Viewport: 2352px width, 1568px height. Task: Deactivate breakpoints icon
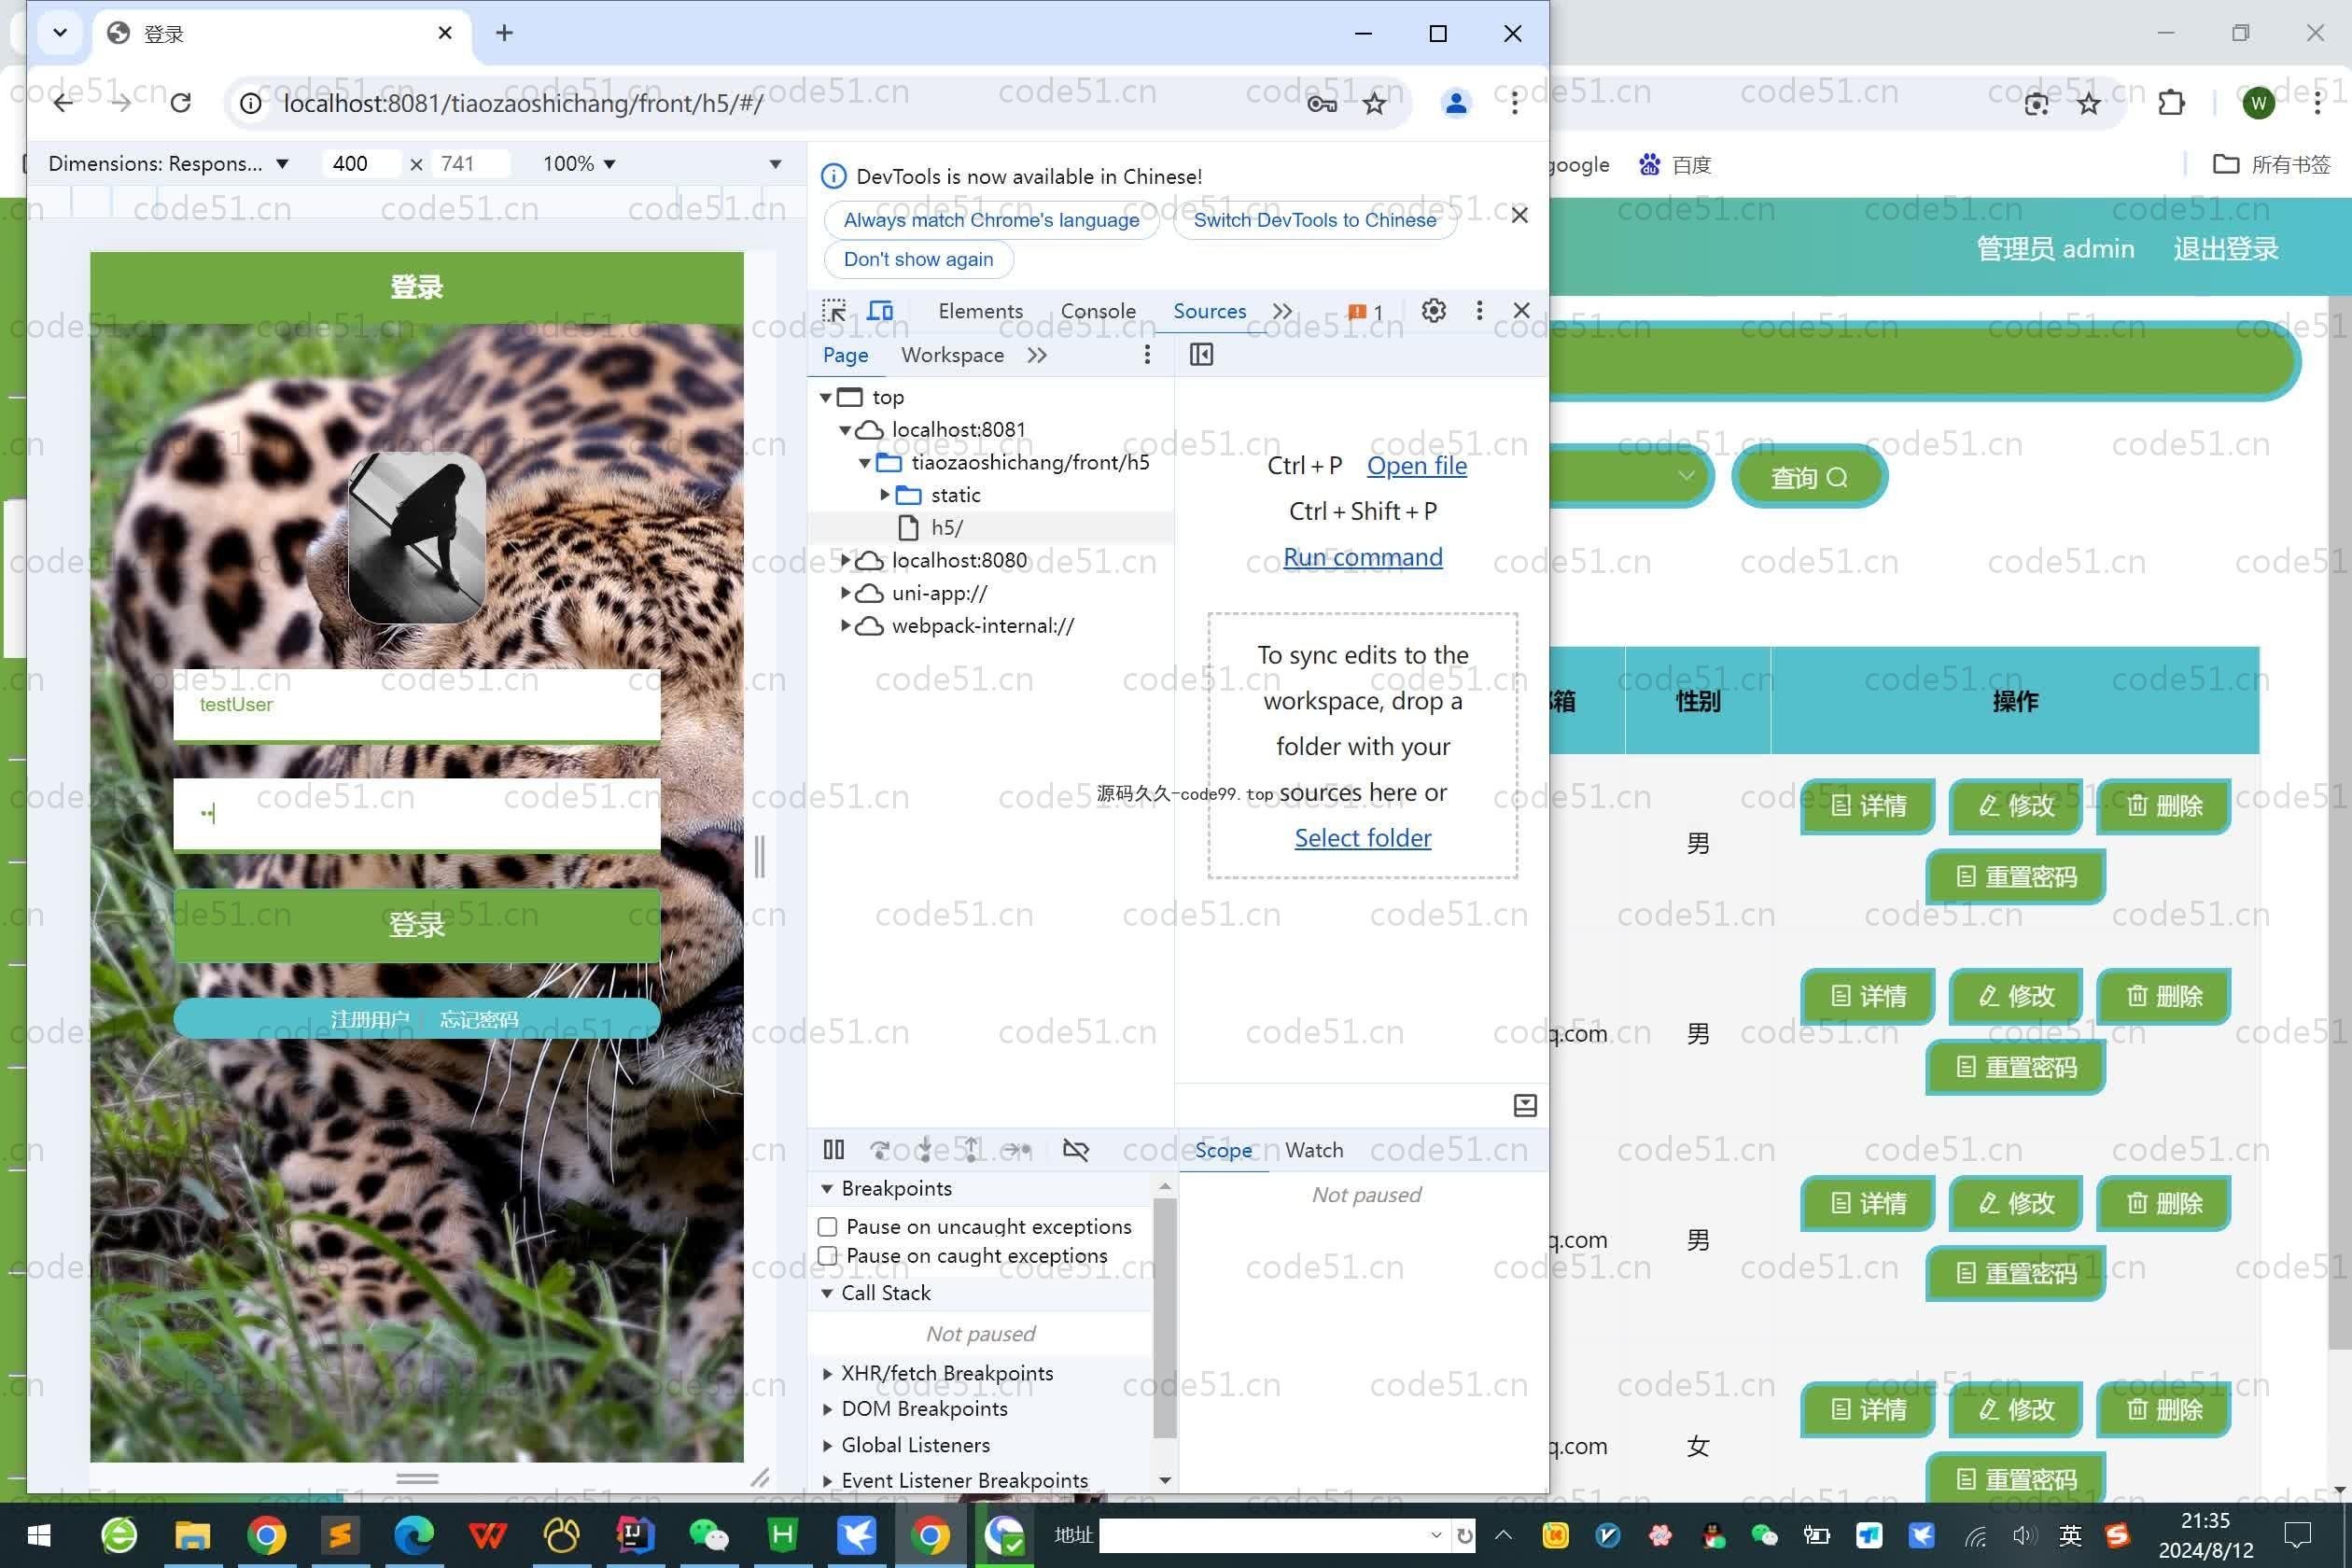click(1076, 1150)
